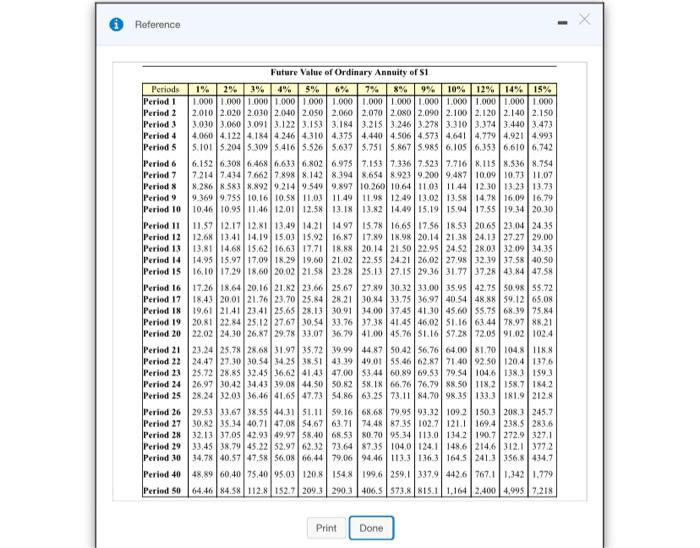
Task: Click value 434.7 in Period 30 row
Action: 542,457
